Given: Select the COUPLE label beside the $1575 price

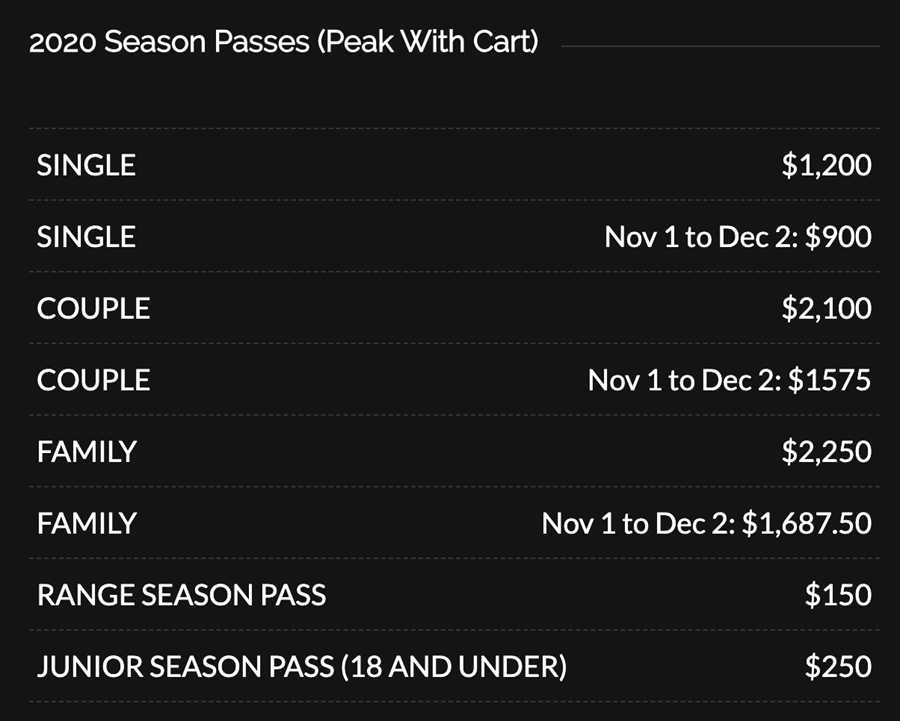Looking at the screenshot, I should pos(93,380).
